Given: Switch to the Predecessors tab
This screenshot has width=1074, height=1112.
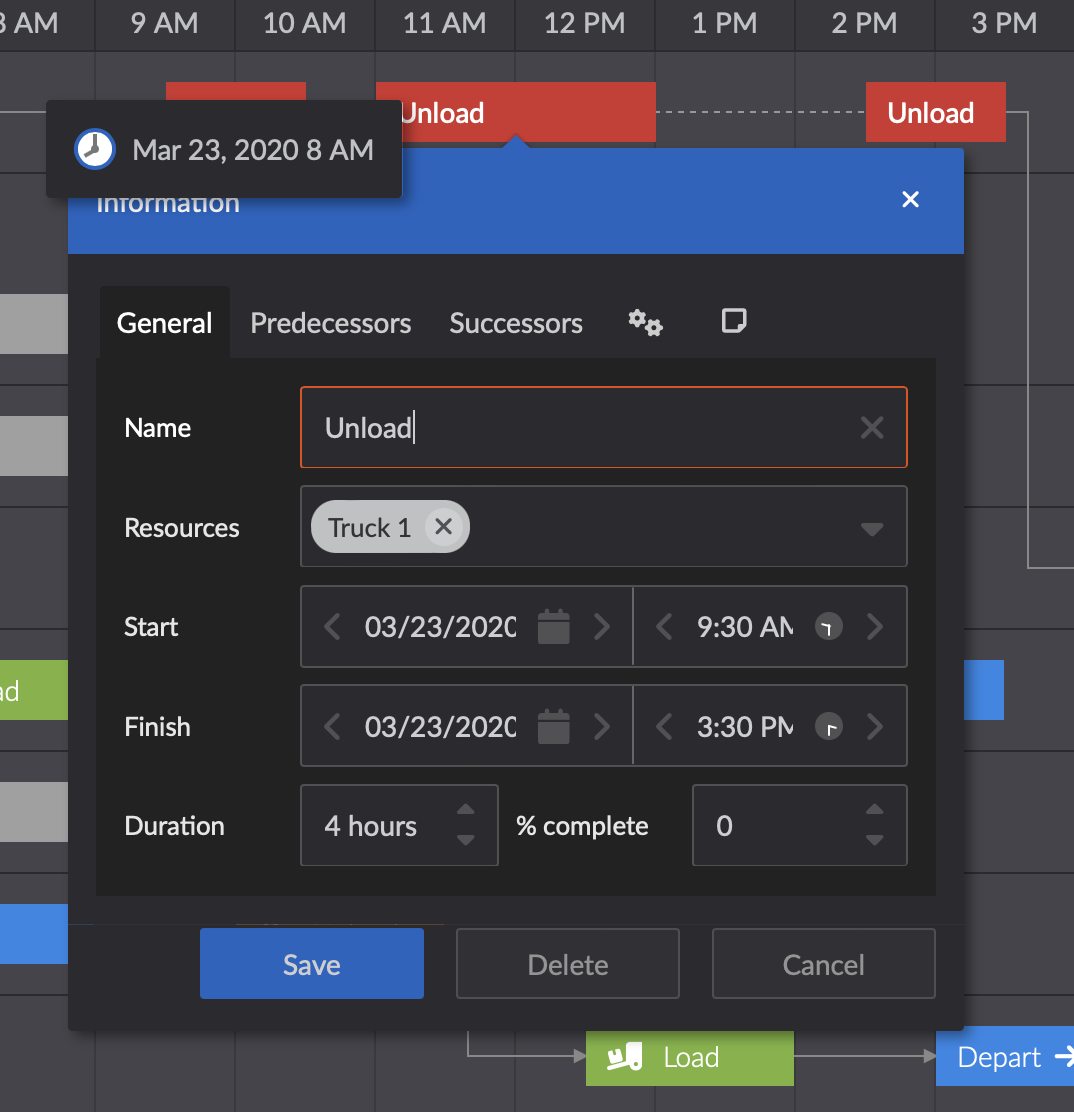Looking at the screenshot, I should tap(330, 322).
